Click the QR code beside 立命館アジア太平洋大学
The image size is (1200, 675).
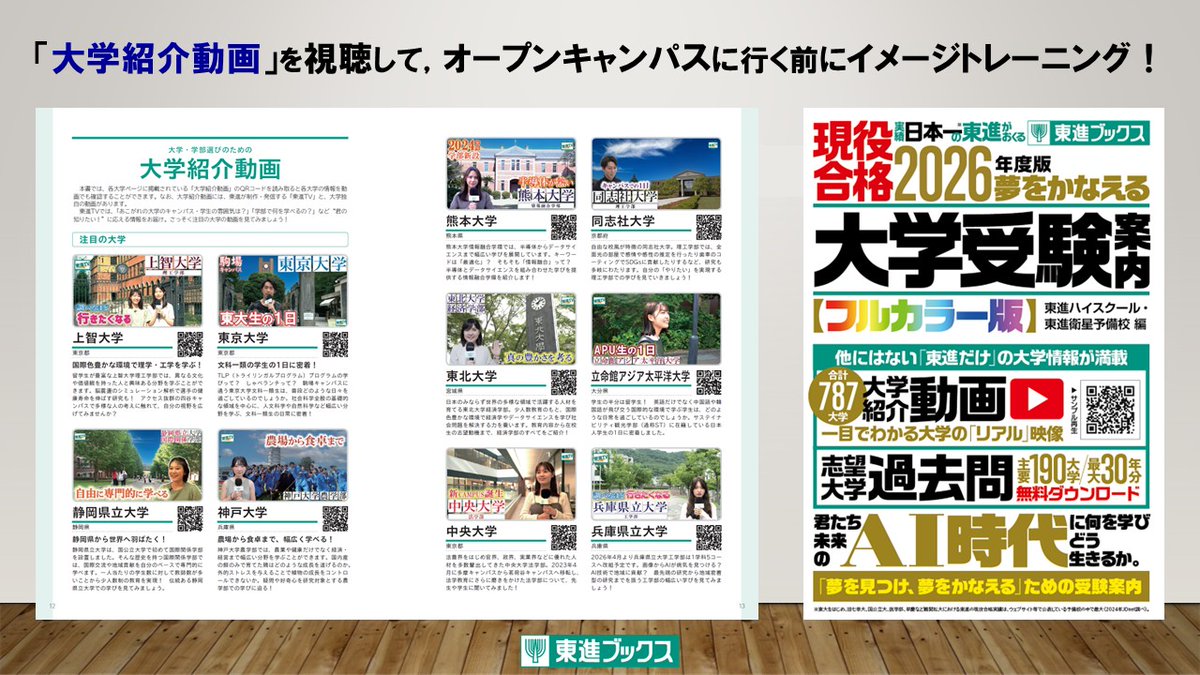[709, 382]
